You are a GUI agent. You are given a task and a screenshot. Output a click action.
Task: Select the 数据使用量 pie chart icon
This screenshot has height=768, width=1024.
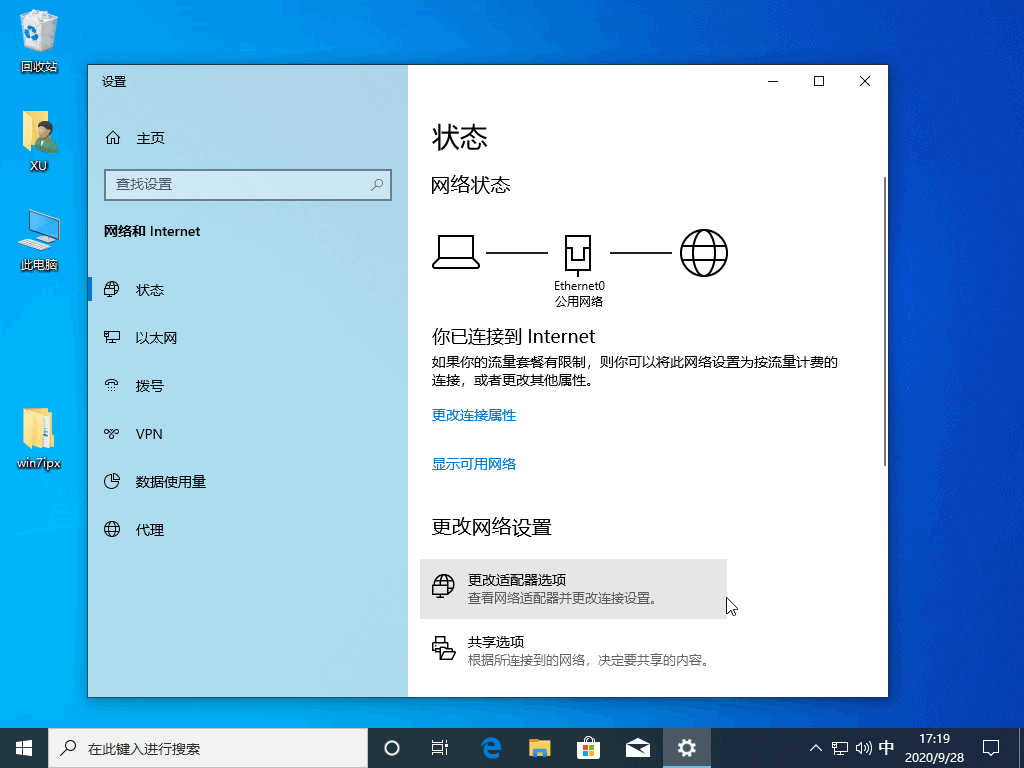pos(112,481)
